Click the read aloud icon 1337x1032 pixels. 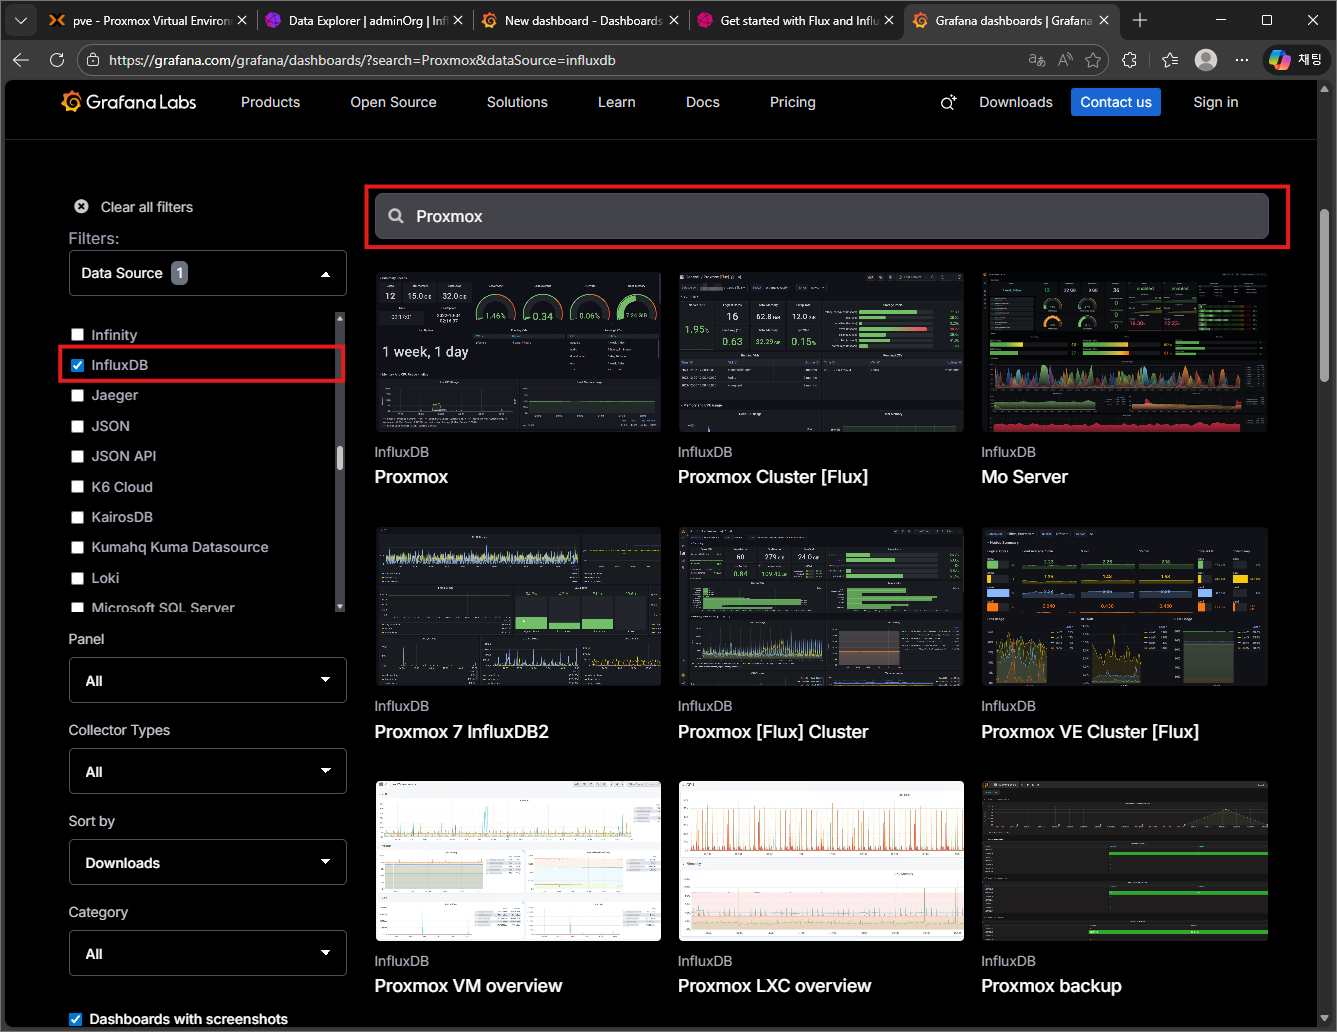click(x=1065, y=60)
